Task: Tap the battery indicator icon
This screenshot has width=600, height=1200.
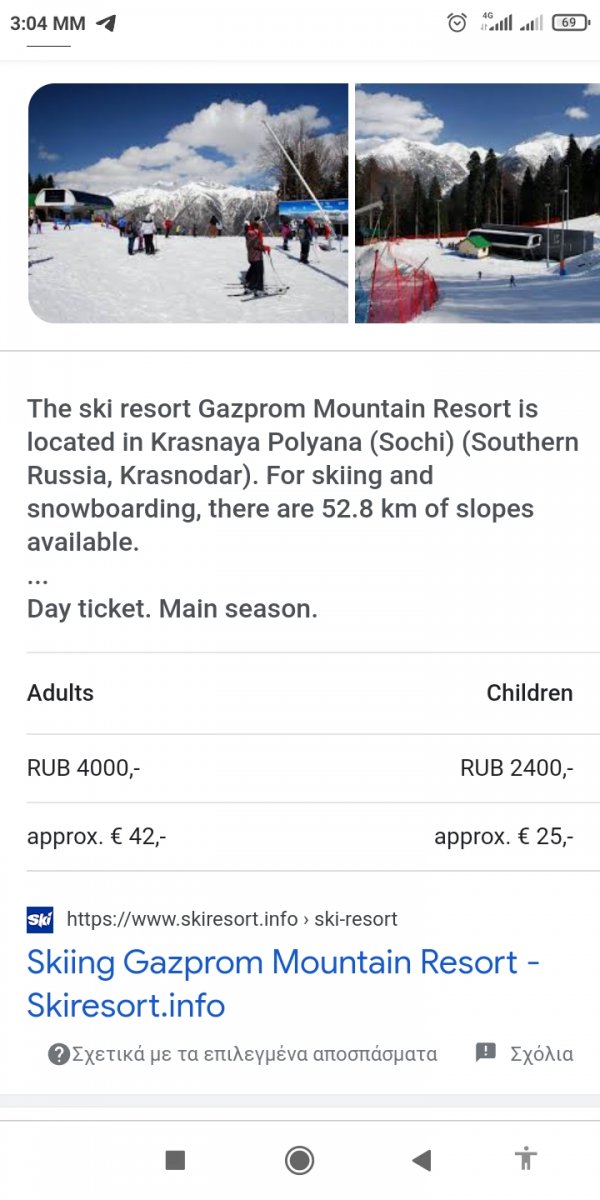Action: tap(569, 23)
